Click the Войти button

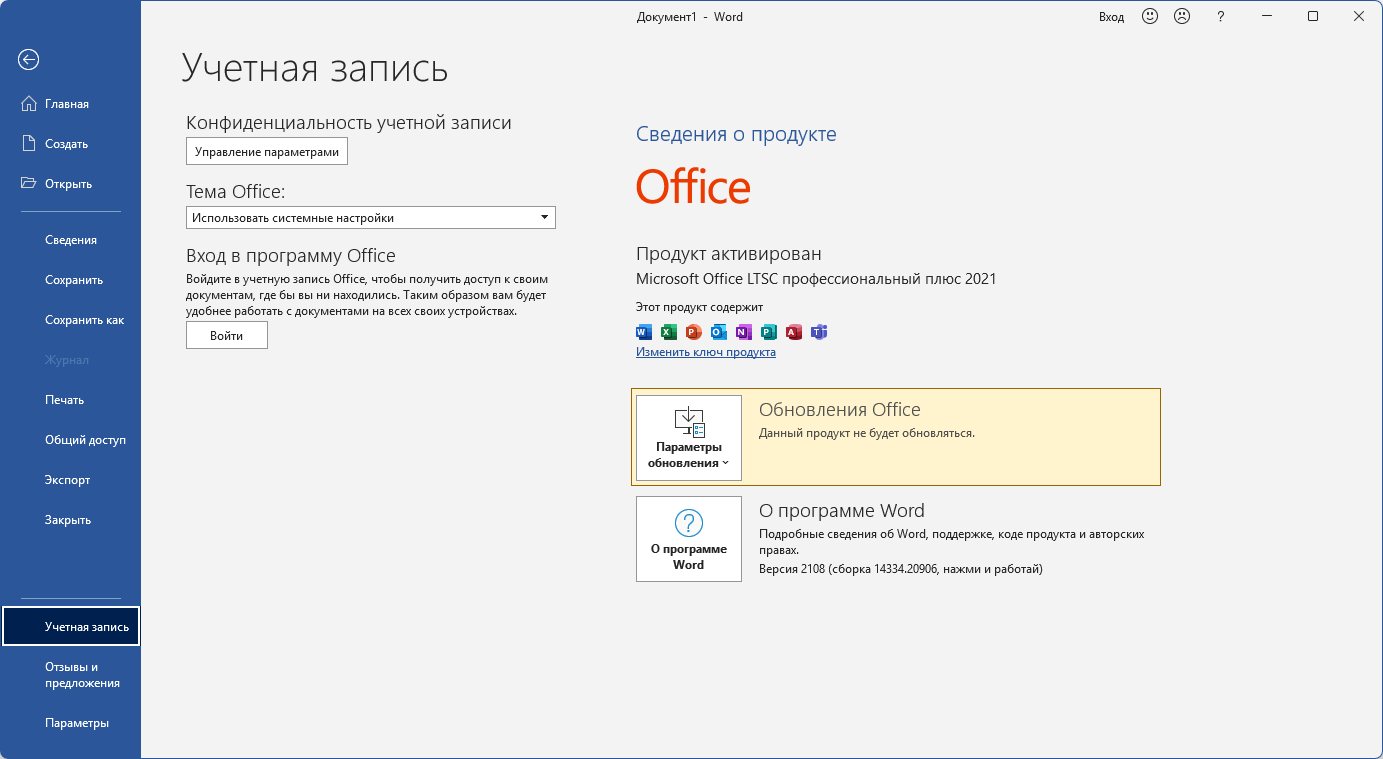pos(227,336)
